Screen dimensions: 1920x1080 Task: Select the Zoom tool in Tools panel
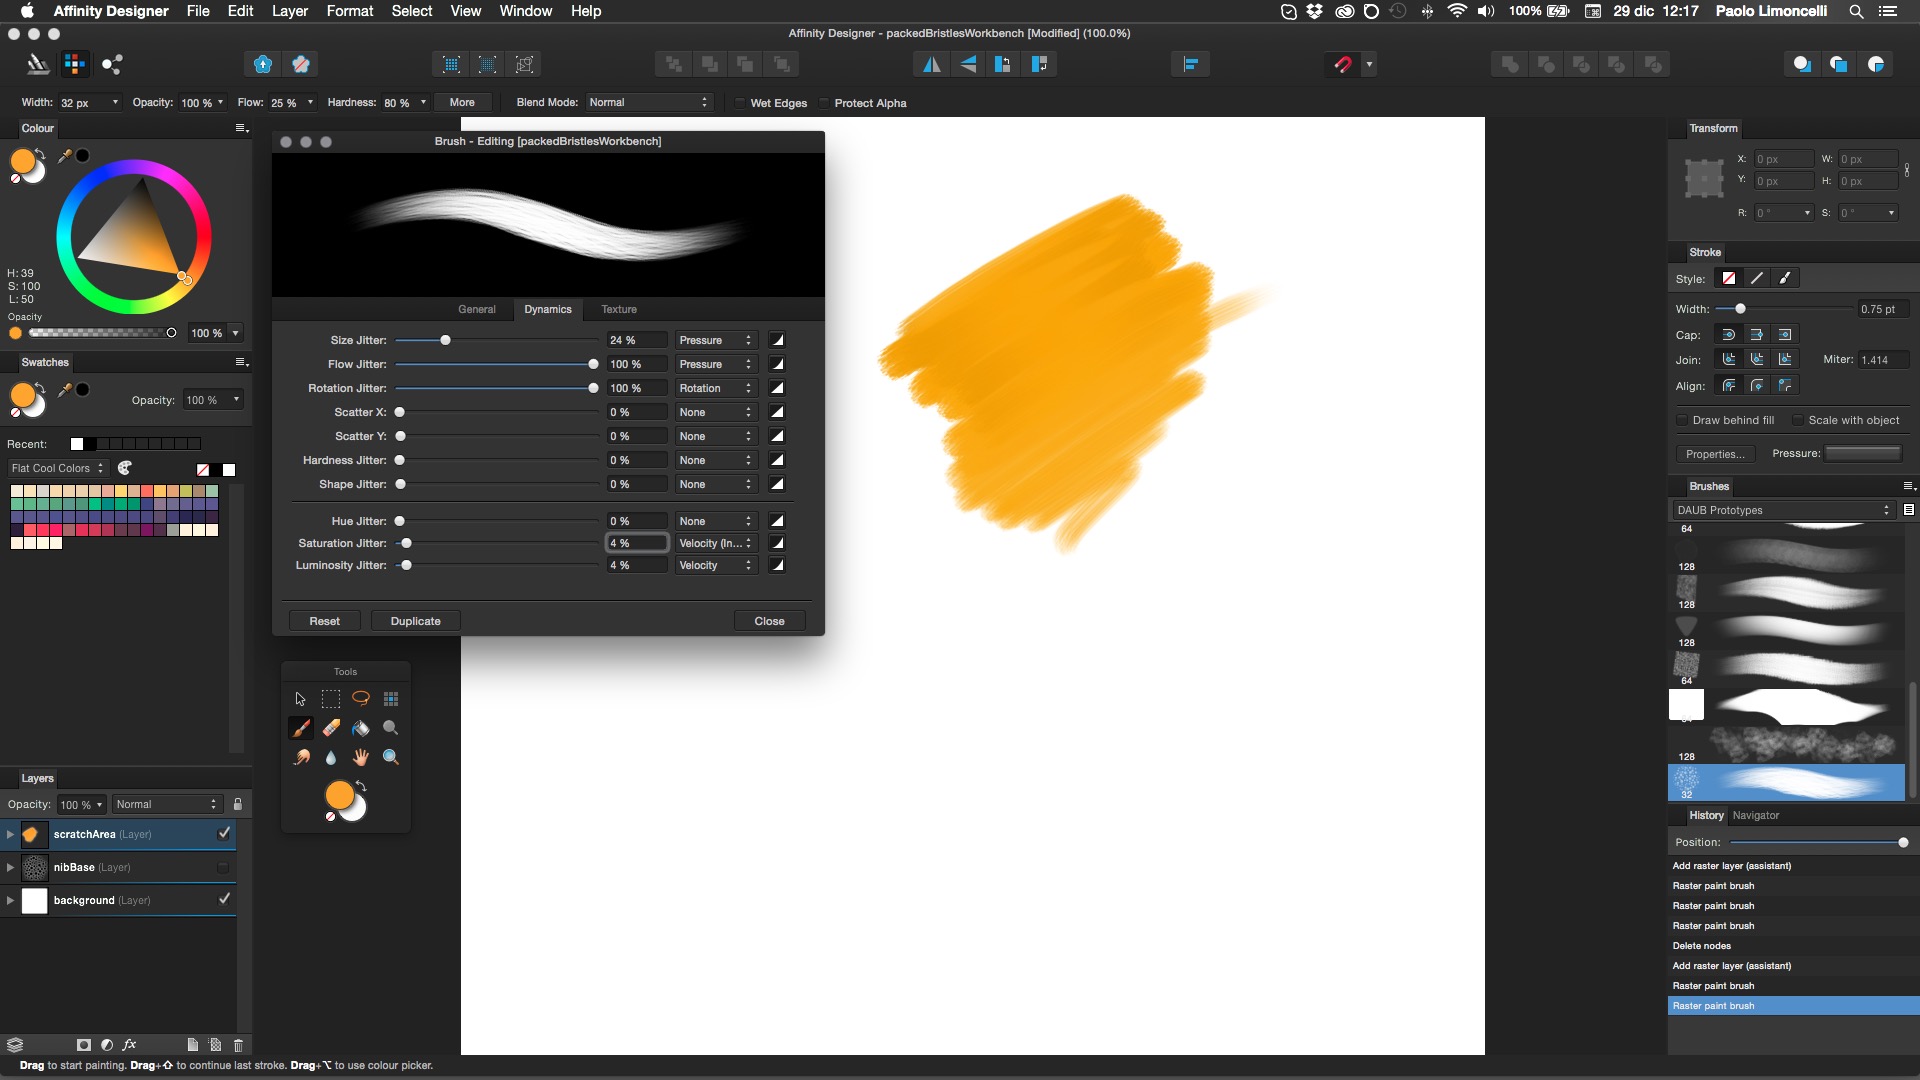[x=391, y=758]
